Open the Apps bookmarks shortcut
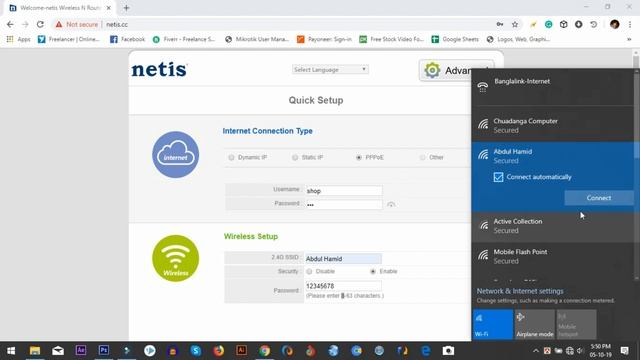The width and height of the screenshot is (640, 360). tap(18, 39)
